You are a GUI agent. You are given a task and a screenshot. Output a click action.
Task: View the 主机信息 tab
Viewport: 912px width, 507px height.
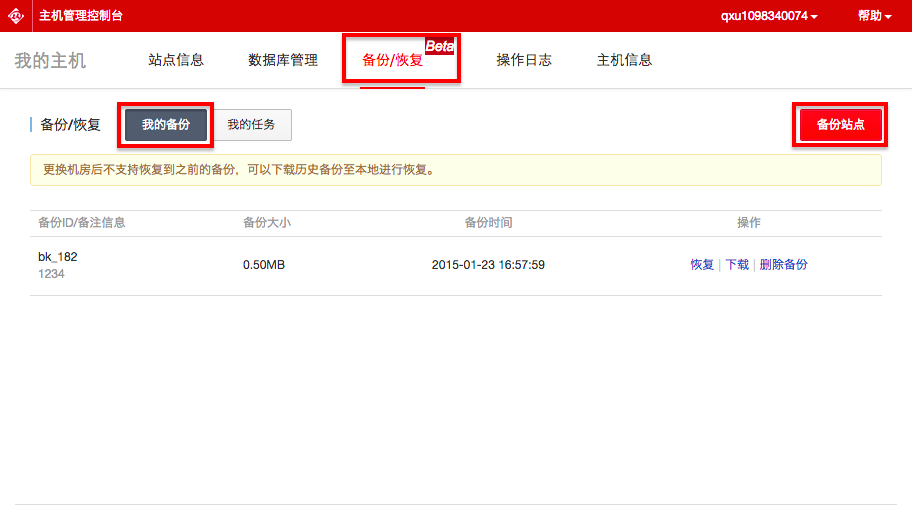pyautogui.click(x=624, y=60)
